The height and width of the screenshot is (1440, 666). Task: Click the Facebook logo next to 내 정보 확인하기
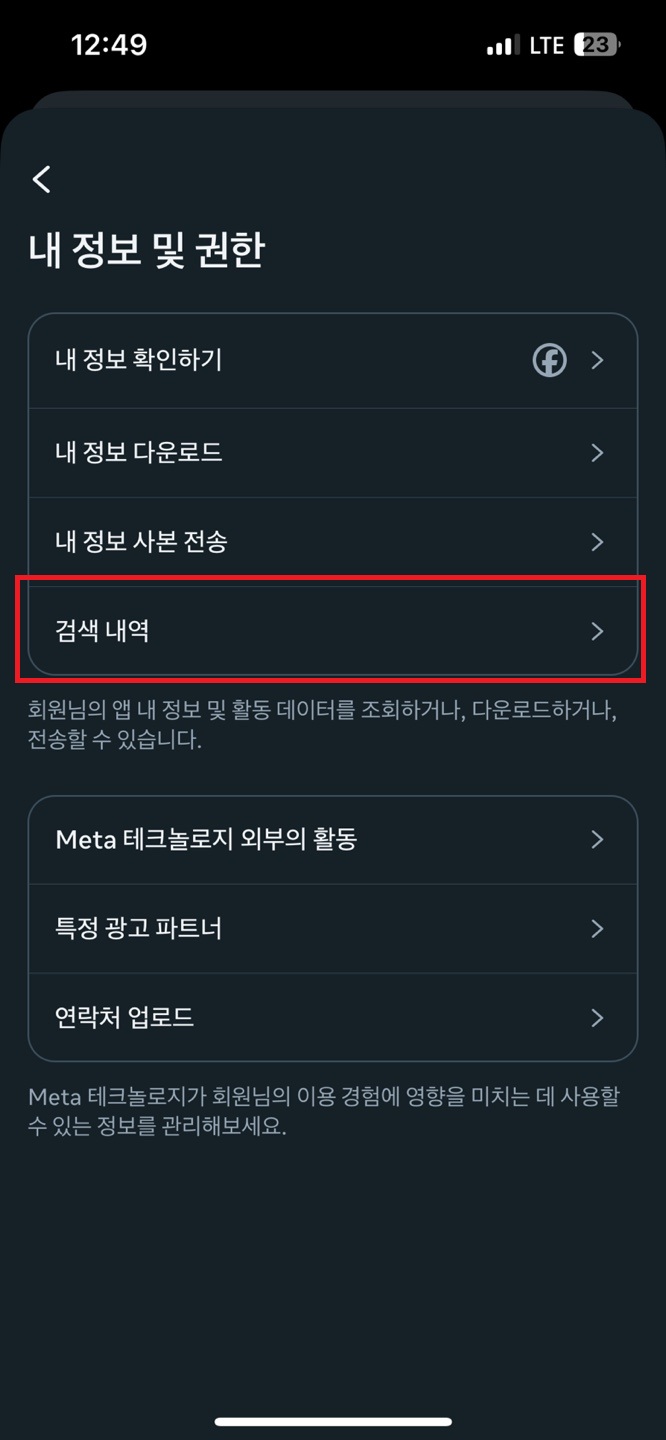tap(549, 361)
